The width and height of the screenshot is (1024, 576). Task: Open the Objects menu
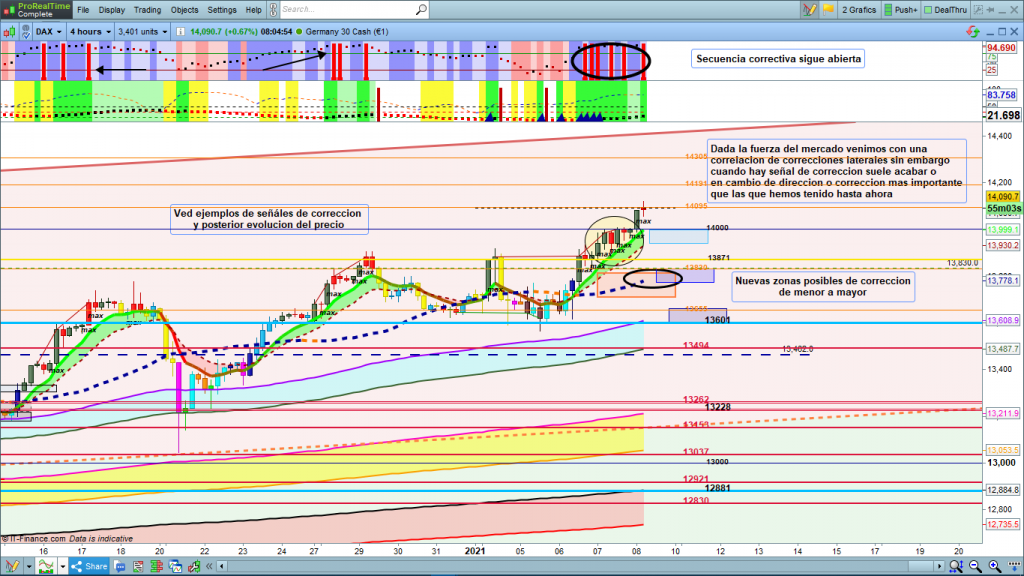coord(185,10)
